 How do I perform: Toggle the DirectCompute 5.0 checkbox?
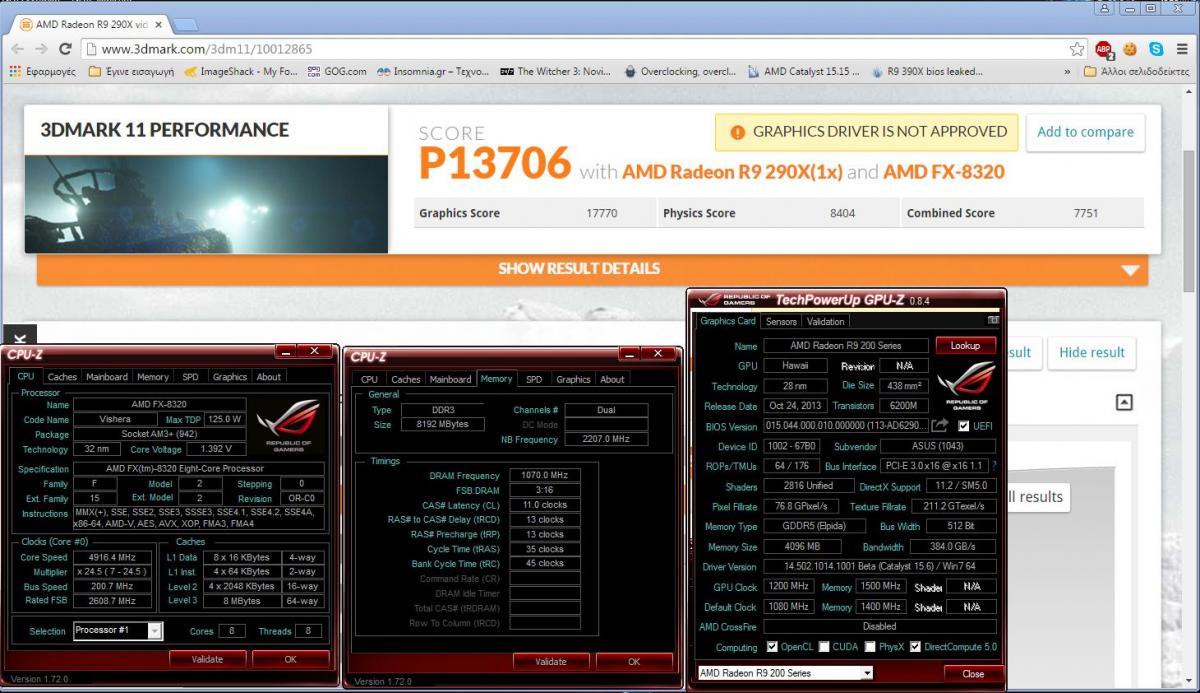pos(916,647)
